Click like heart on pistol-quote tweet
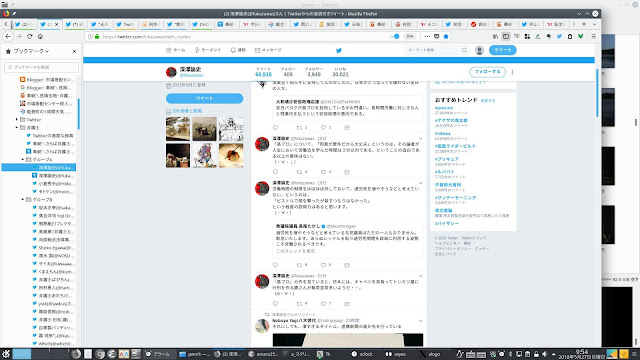 (323, 265)
